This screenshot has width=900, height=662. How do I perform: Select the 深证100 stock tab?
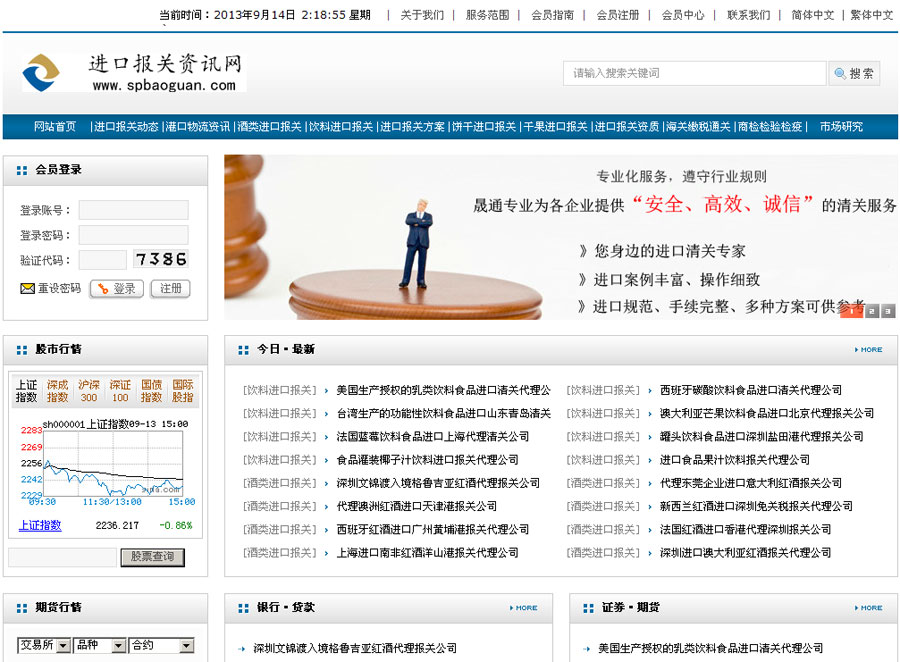click(x=120, y=391)
